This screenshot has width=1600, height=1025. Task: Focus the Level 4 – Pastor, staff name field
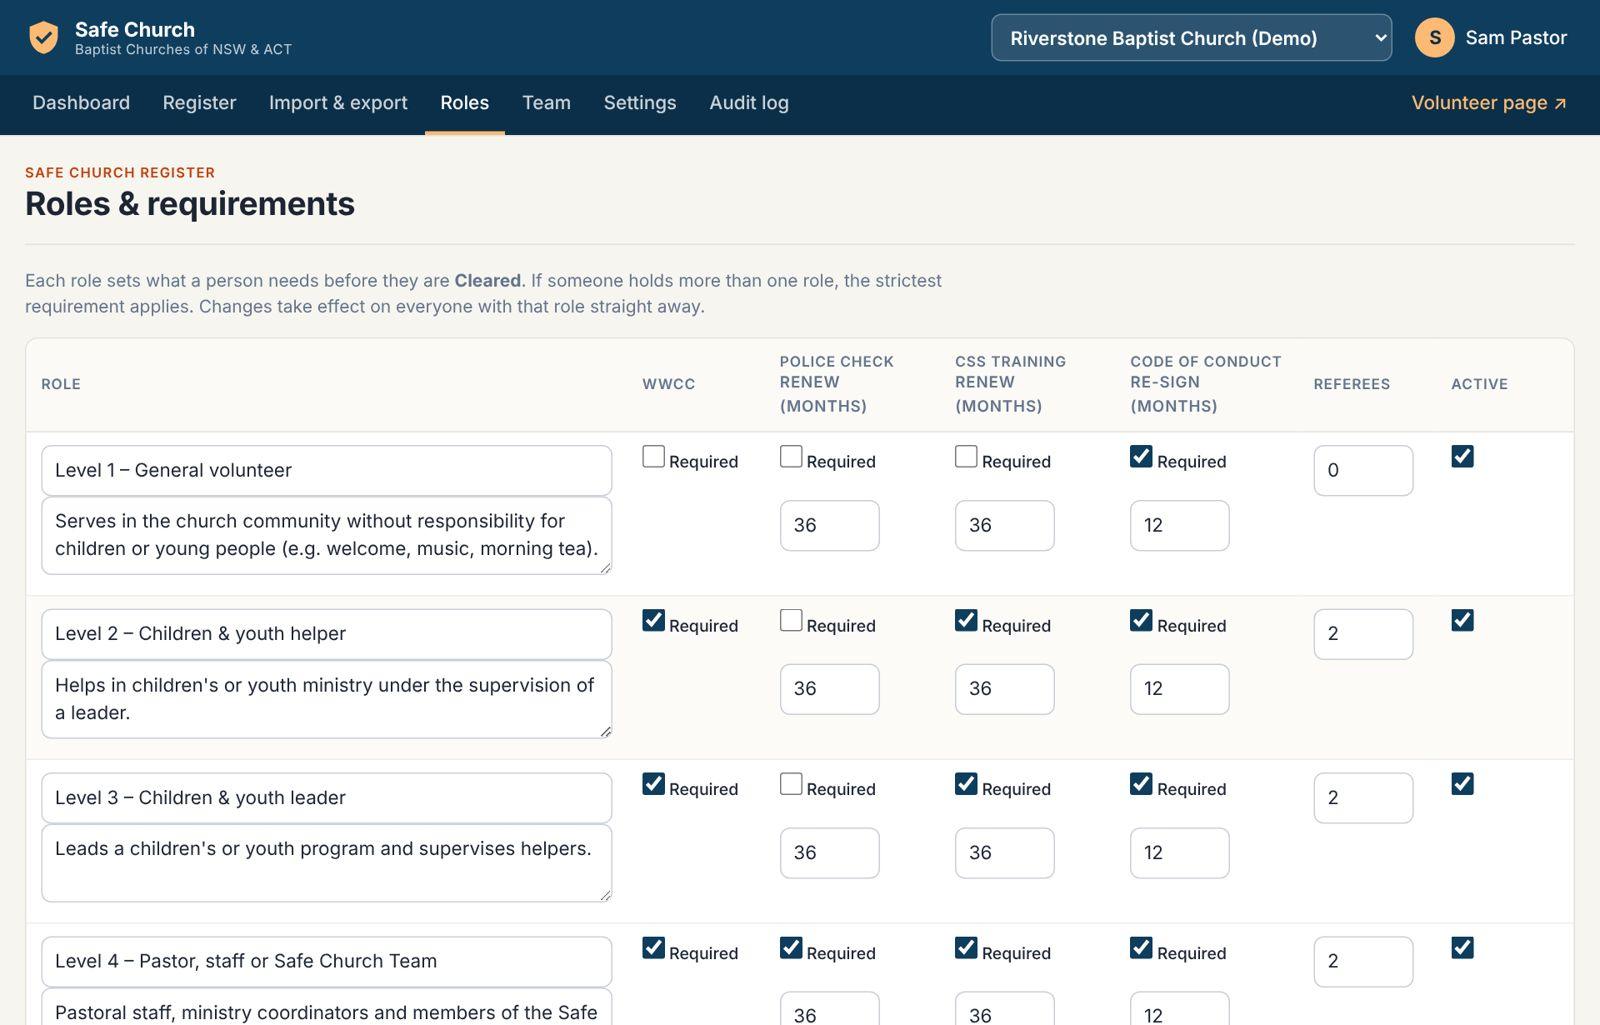(326, 961)
